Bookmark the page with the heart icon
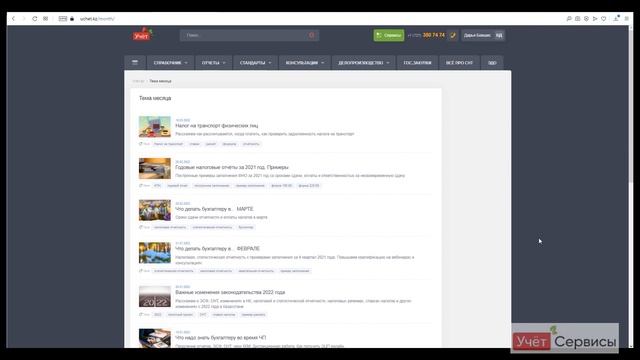 click(604, 19)
